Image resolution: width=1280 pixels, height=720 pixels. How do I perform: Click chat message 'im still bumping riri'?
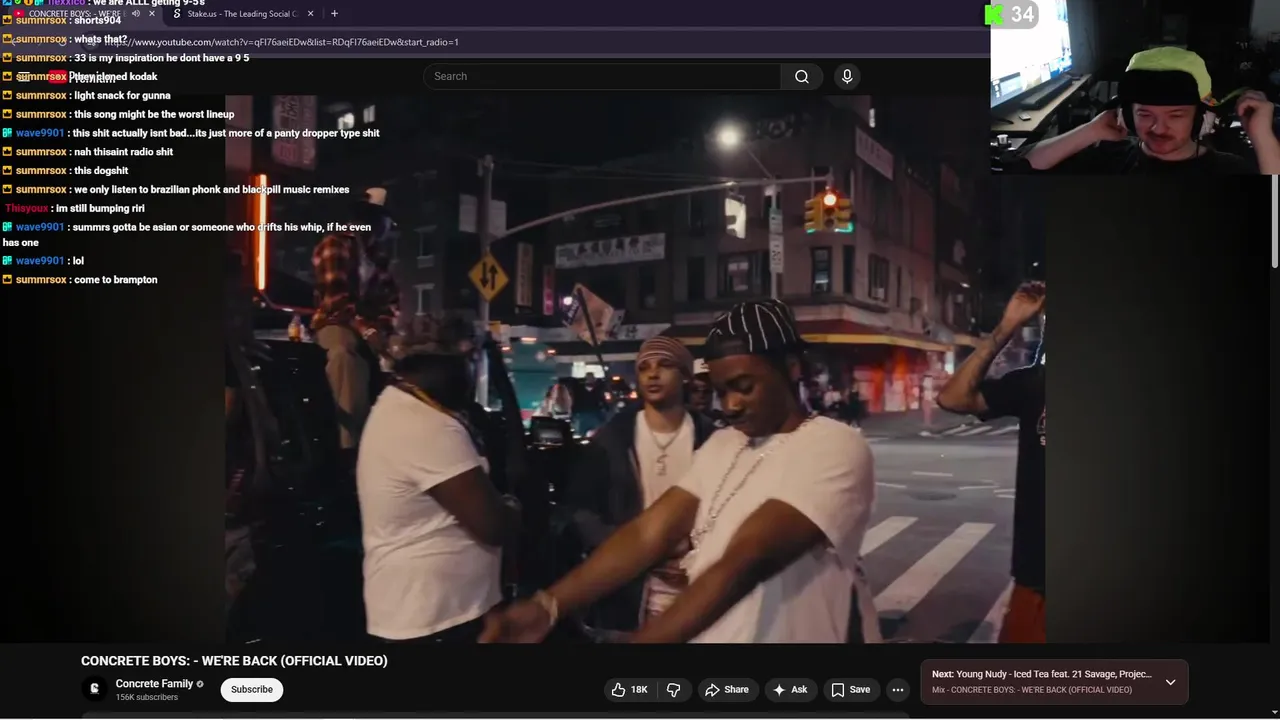tap(101, 209)
